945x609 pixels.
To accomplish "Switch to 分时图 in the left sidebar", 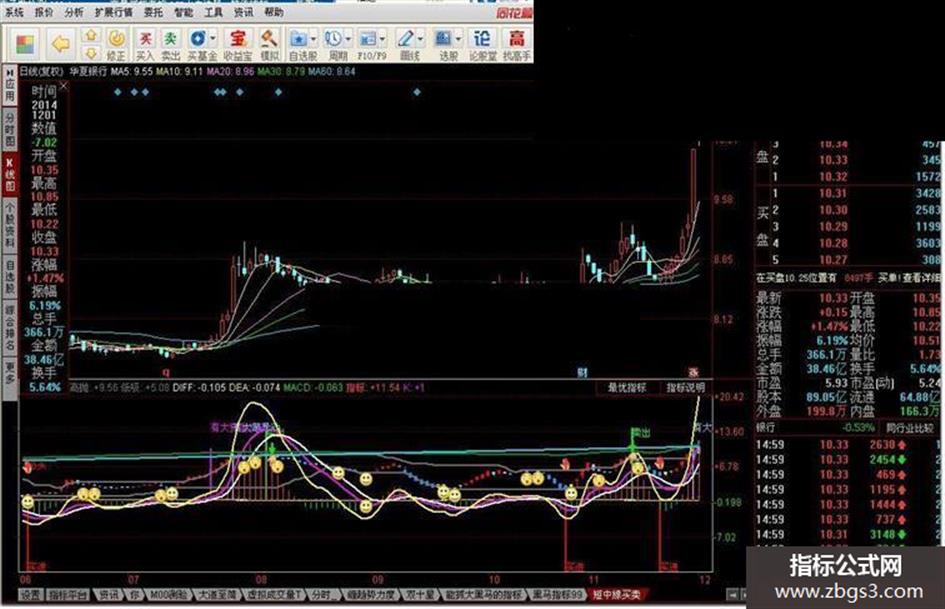I will point(10,130).
